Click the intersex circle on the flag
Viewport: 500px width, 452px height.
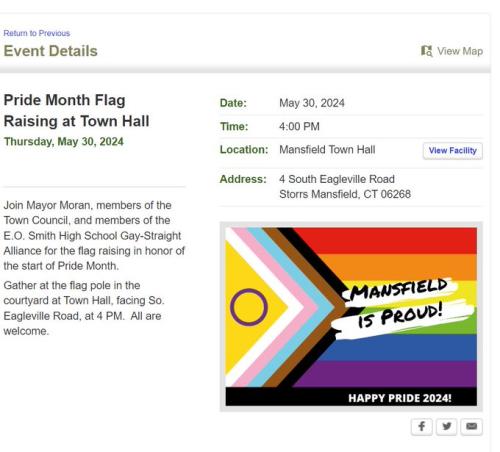[249, 307]
